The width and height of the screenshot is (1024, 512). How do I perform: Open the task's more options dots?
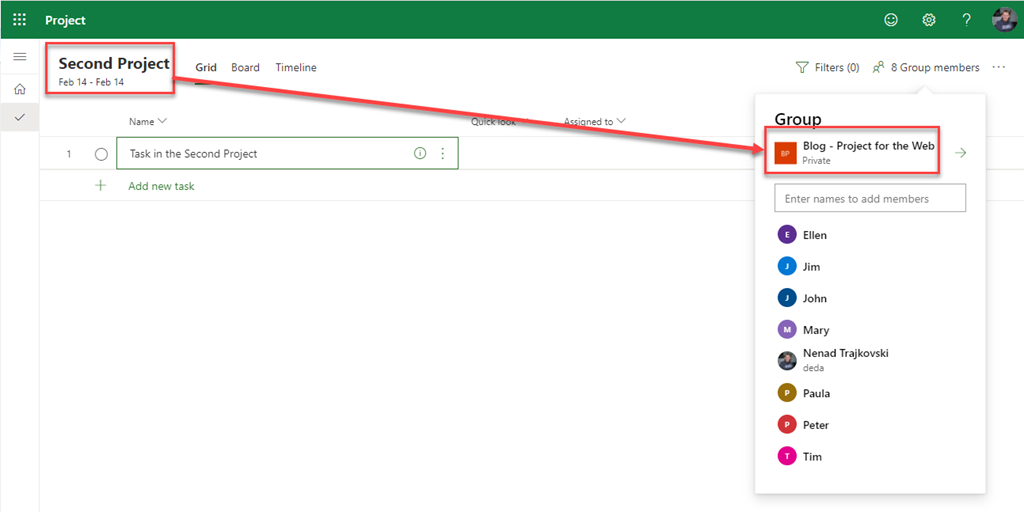click(x=442, y=154)
